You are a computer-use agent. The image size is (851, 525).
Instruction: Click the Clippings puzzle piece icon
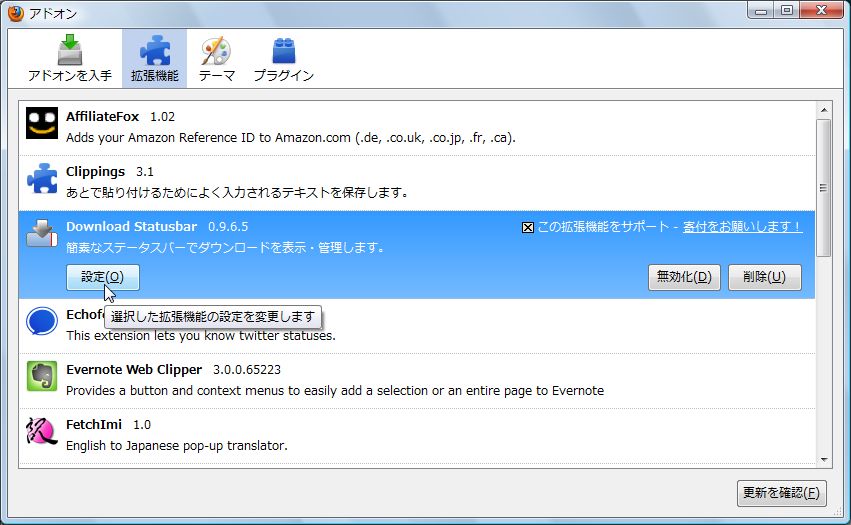pyautogui.click(x=42, y=178)
